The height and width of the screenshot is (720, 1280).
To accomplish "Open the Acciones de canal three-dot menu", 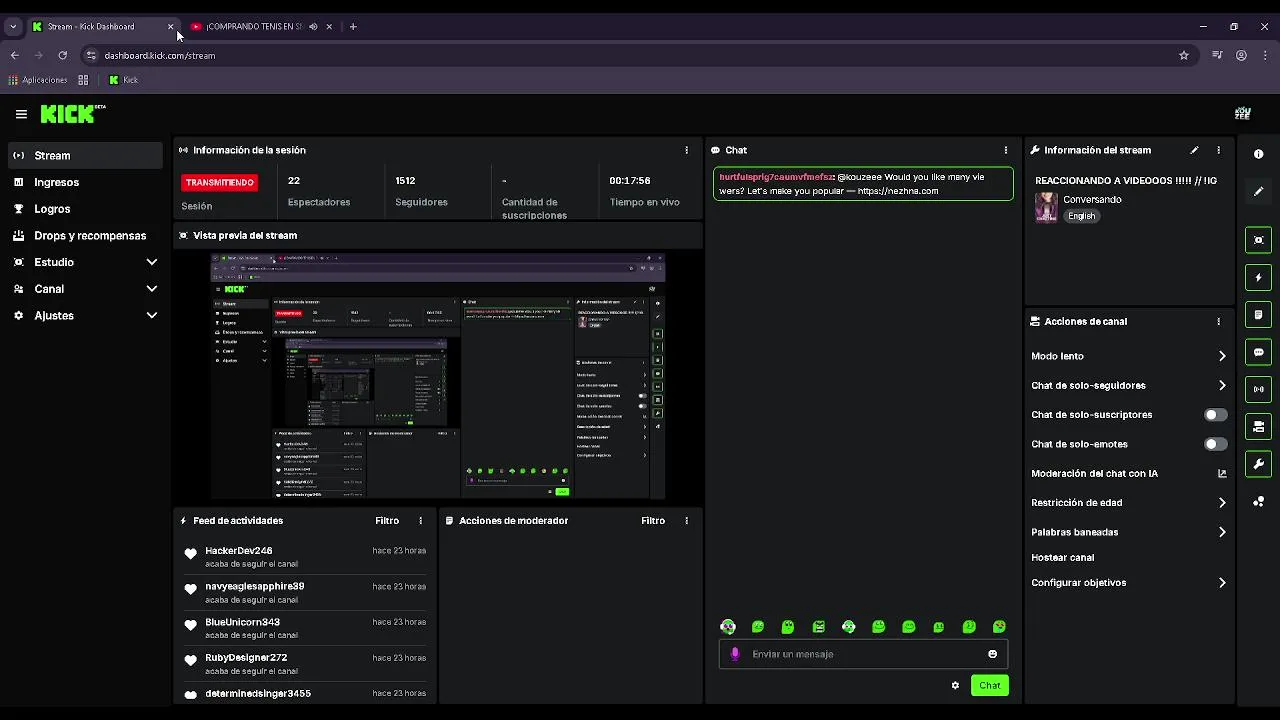I will [1218, 322].
